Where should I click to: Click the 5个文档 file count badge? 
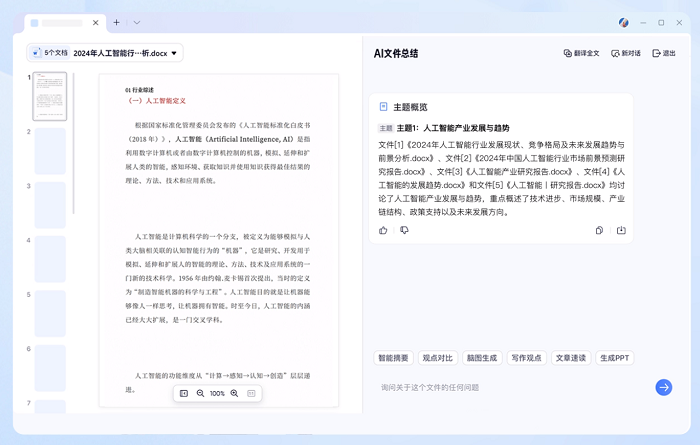click(48, 53)
